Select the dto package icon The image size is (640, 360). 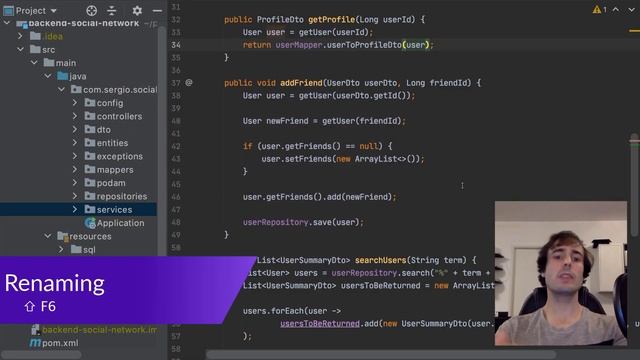(x=90, y=129)
